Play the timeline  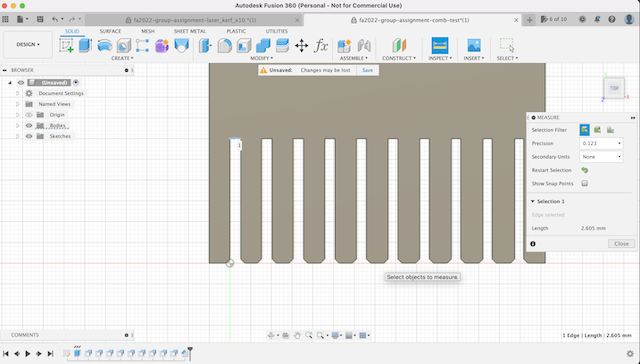pos(28,354)
